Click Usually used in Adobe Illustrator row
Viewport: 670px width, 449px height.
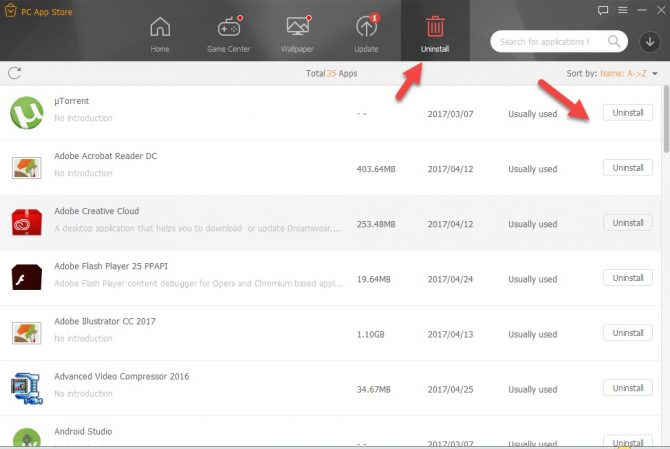[x=533, y=335]
